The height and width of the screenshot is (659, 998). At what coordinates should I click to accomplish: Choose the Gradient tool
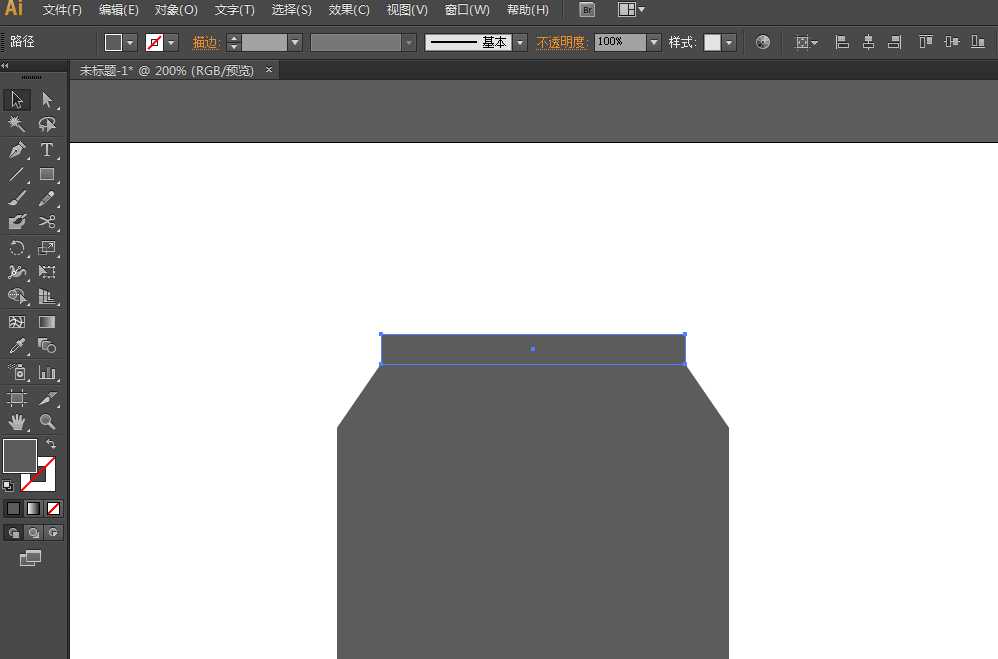click(47, 321)
